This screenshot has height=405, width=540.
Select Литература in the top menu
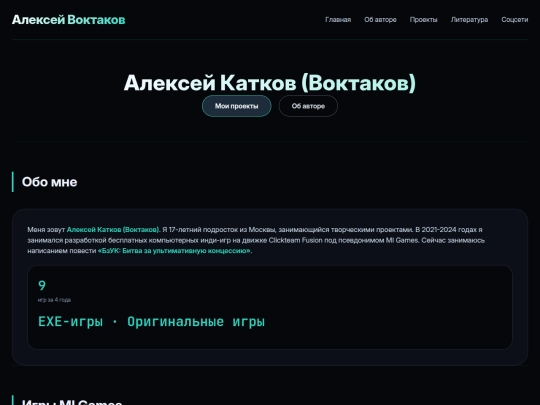pos(469,20)
